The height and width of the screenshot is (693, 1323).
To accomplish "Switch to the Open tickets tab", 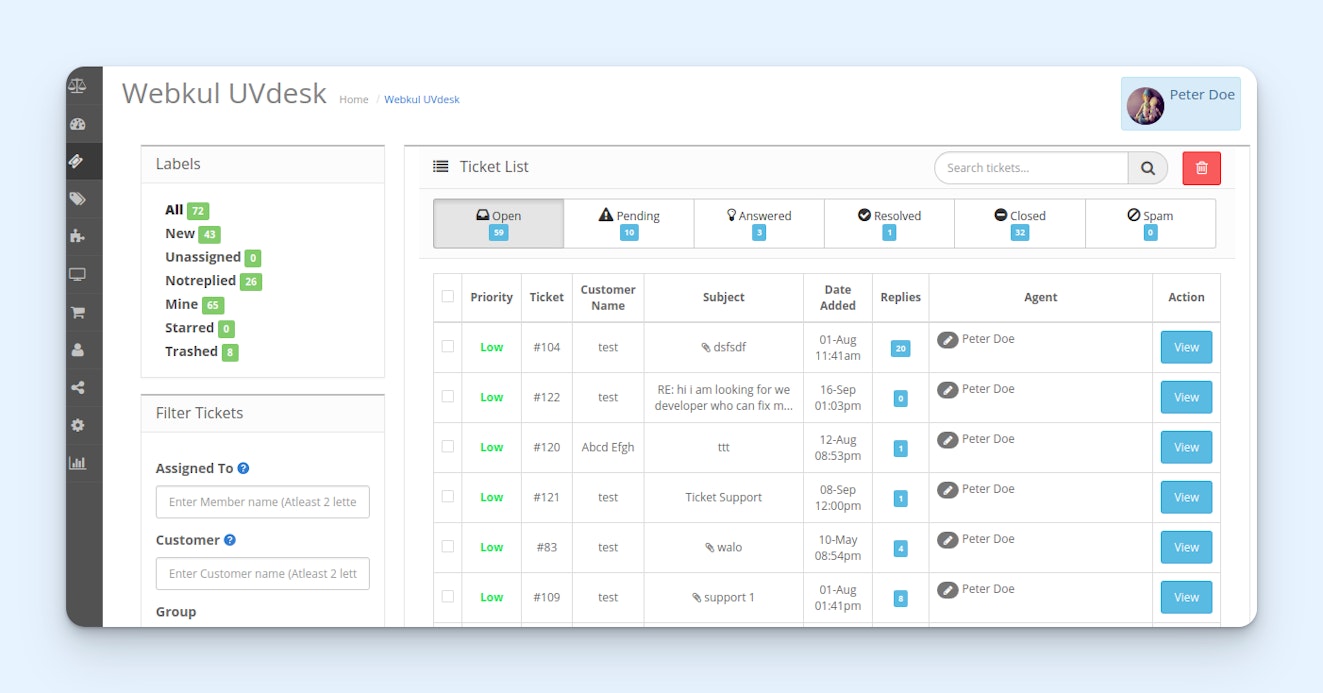I will [498, 223].
